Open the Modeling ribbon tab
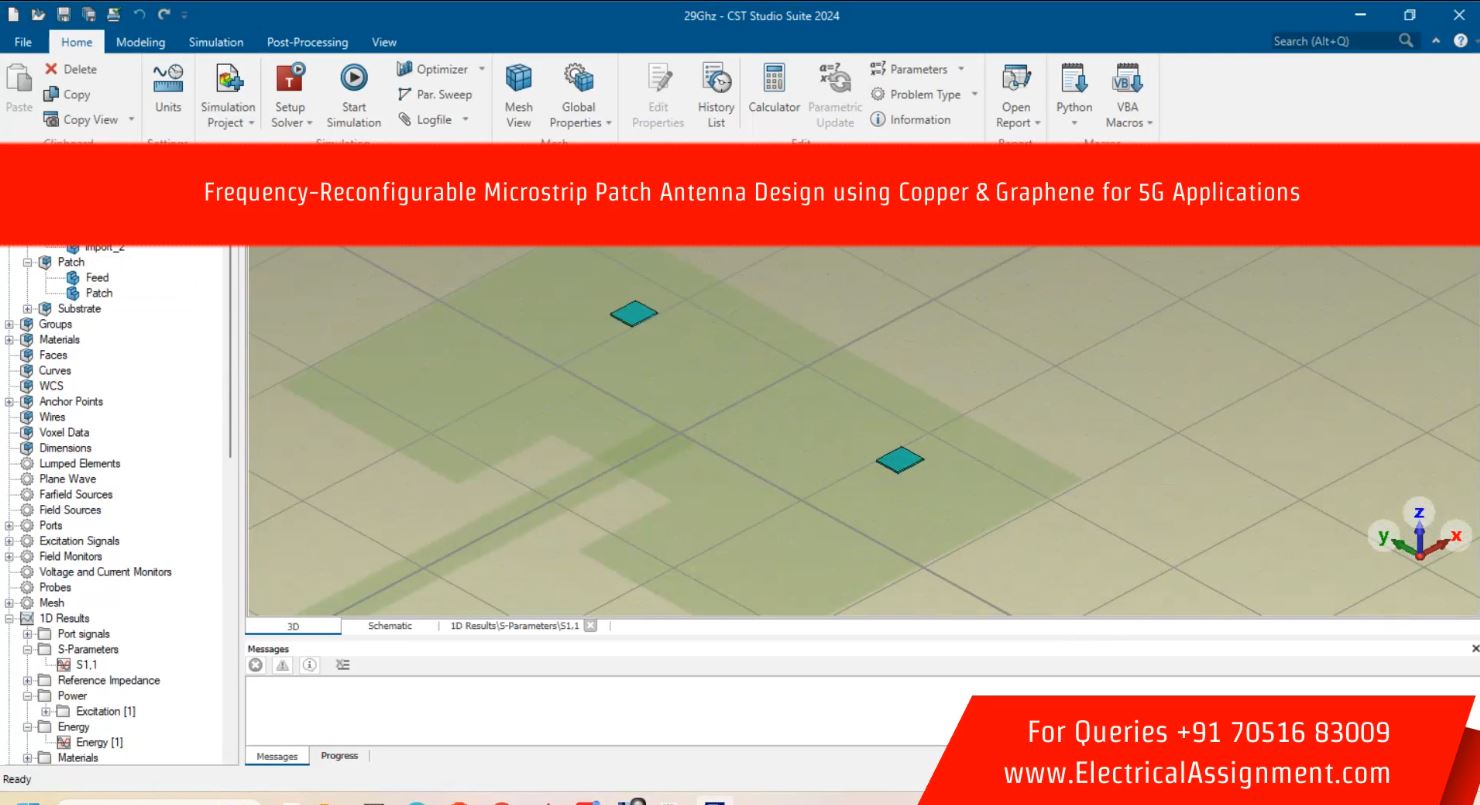This screenshot has height=805, width=1480. pyautogui.click(x=140, y=42)
